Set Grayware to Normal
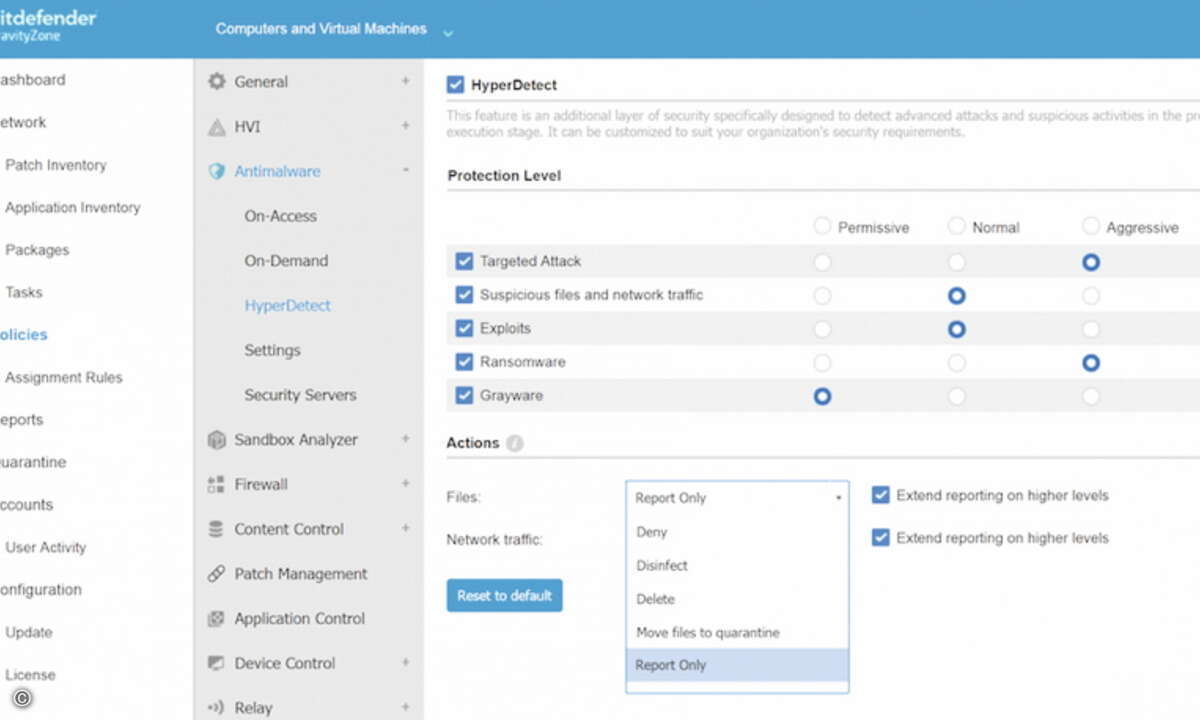Viewport: 1200px width, 720px height. [957, 396]
